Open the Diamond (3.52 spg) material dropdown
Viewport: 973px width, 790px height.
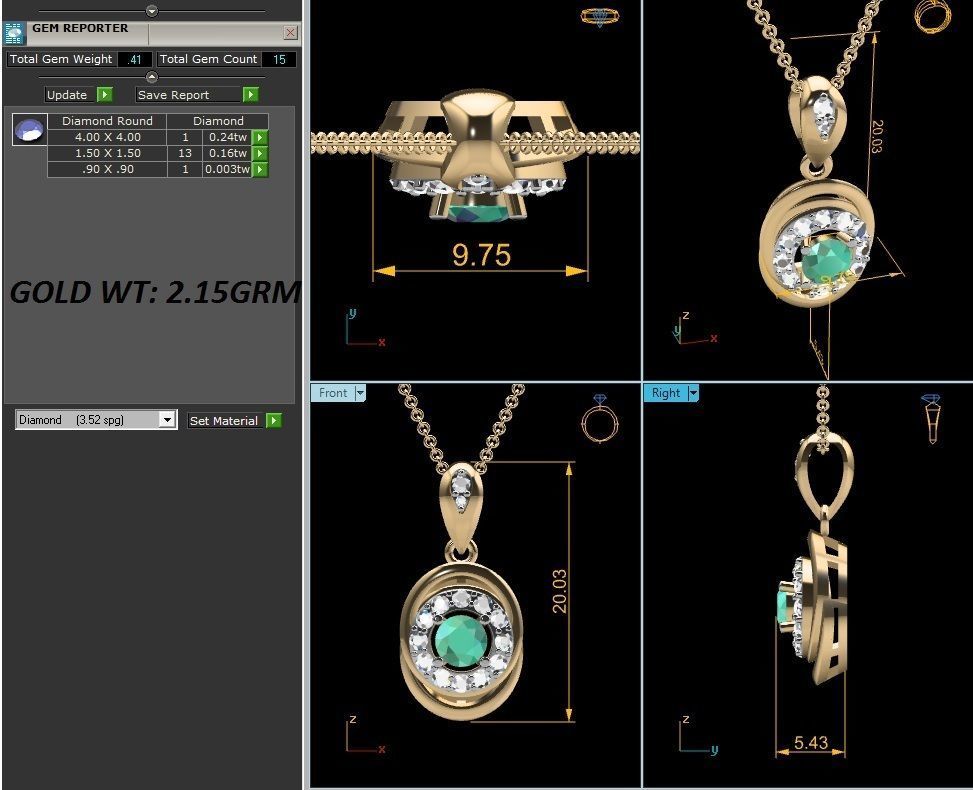point(166,420)
